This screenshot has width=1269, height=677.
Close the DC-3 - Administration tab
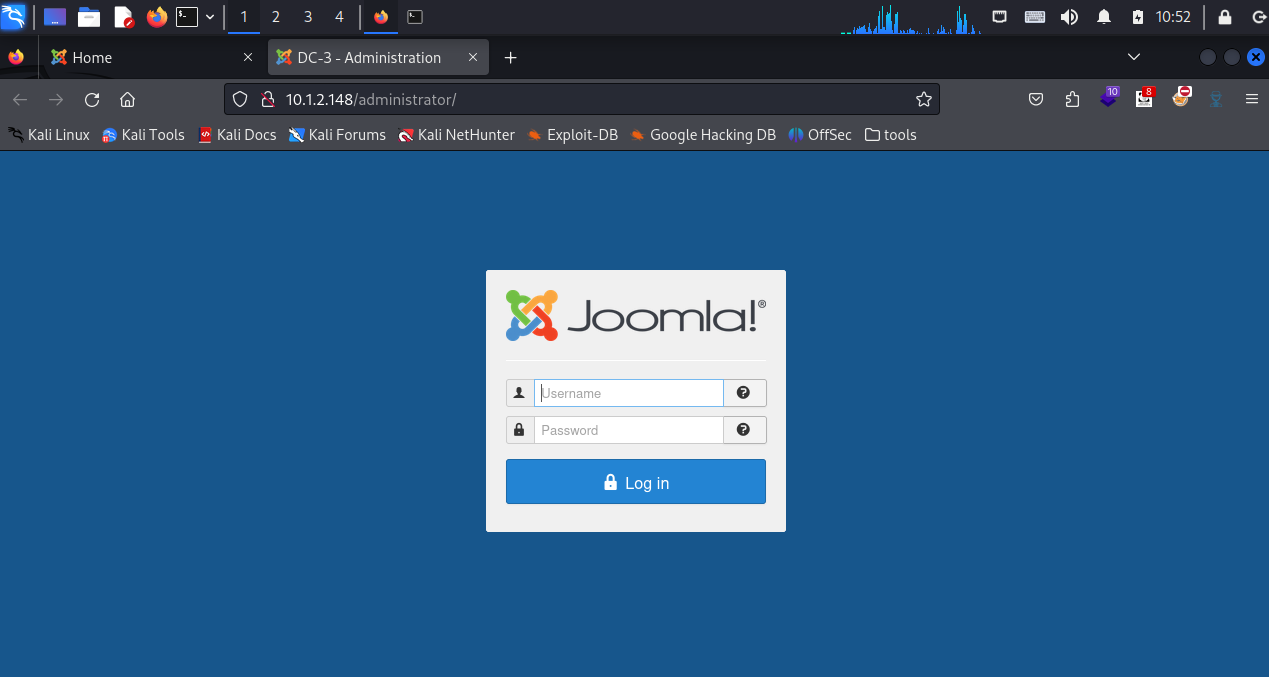point(473,58)
